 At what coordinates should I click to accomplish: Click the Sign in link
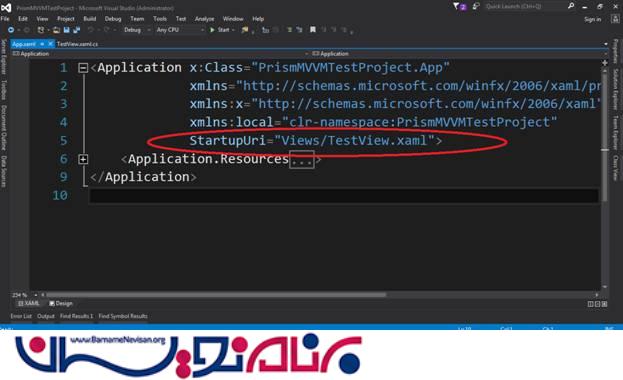(592, 19)
